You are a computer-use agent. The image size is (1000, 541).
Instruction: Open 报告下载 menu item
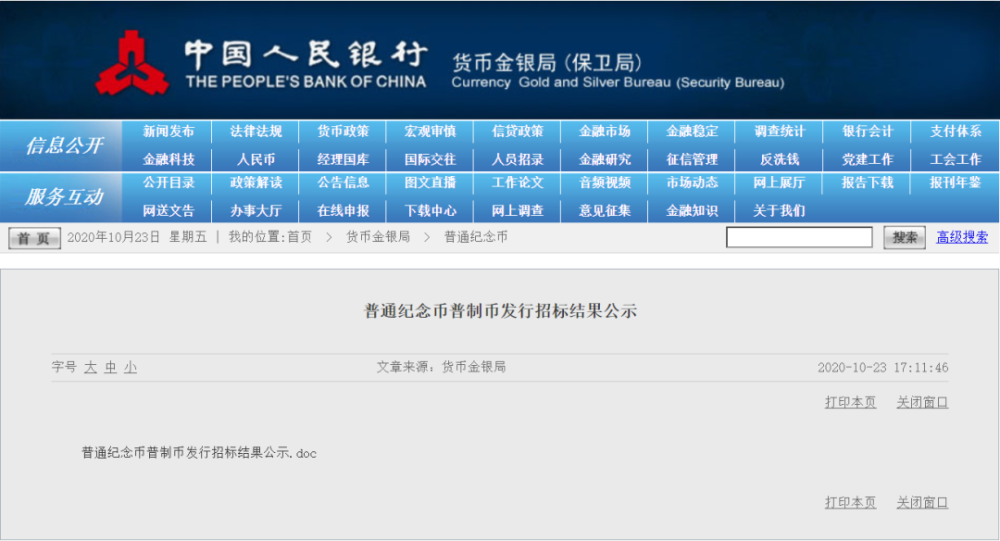[x=867, y=182]
